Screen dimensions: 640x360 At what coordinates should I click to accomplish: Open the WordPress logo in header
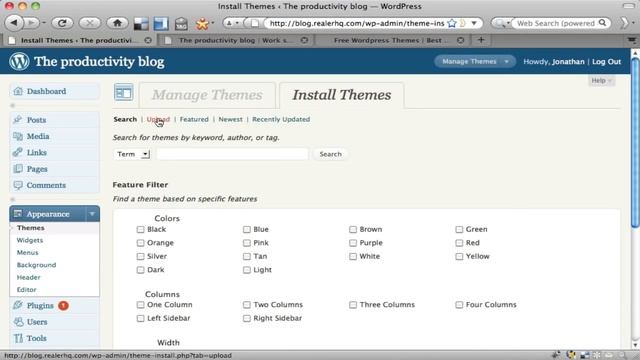[19, 61]
